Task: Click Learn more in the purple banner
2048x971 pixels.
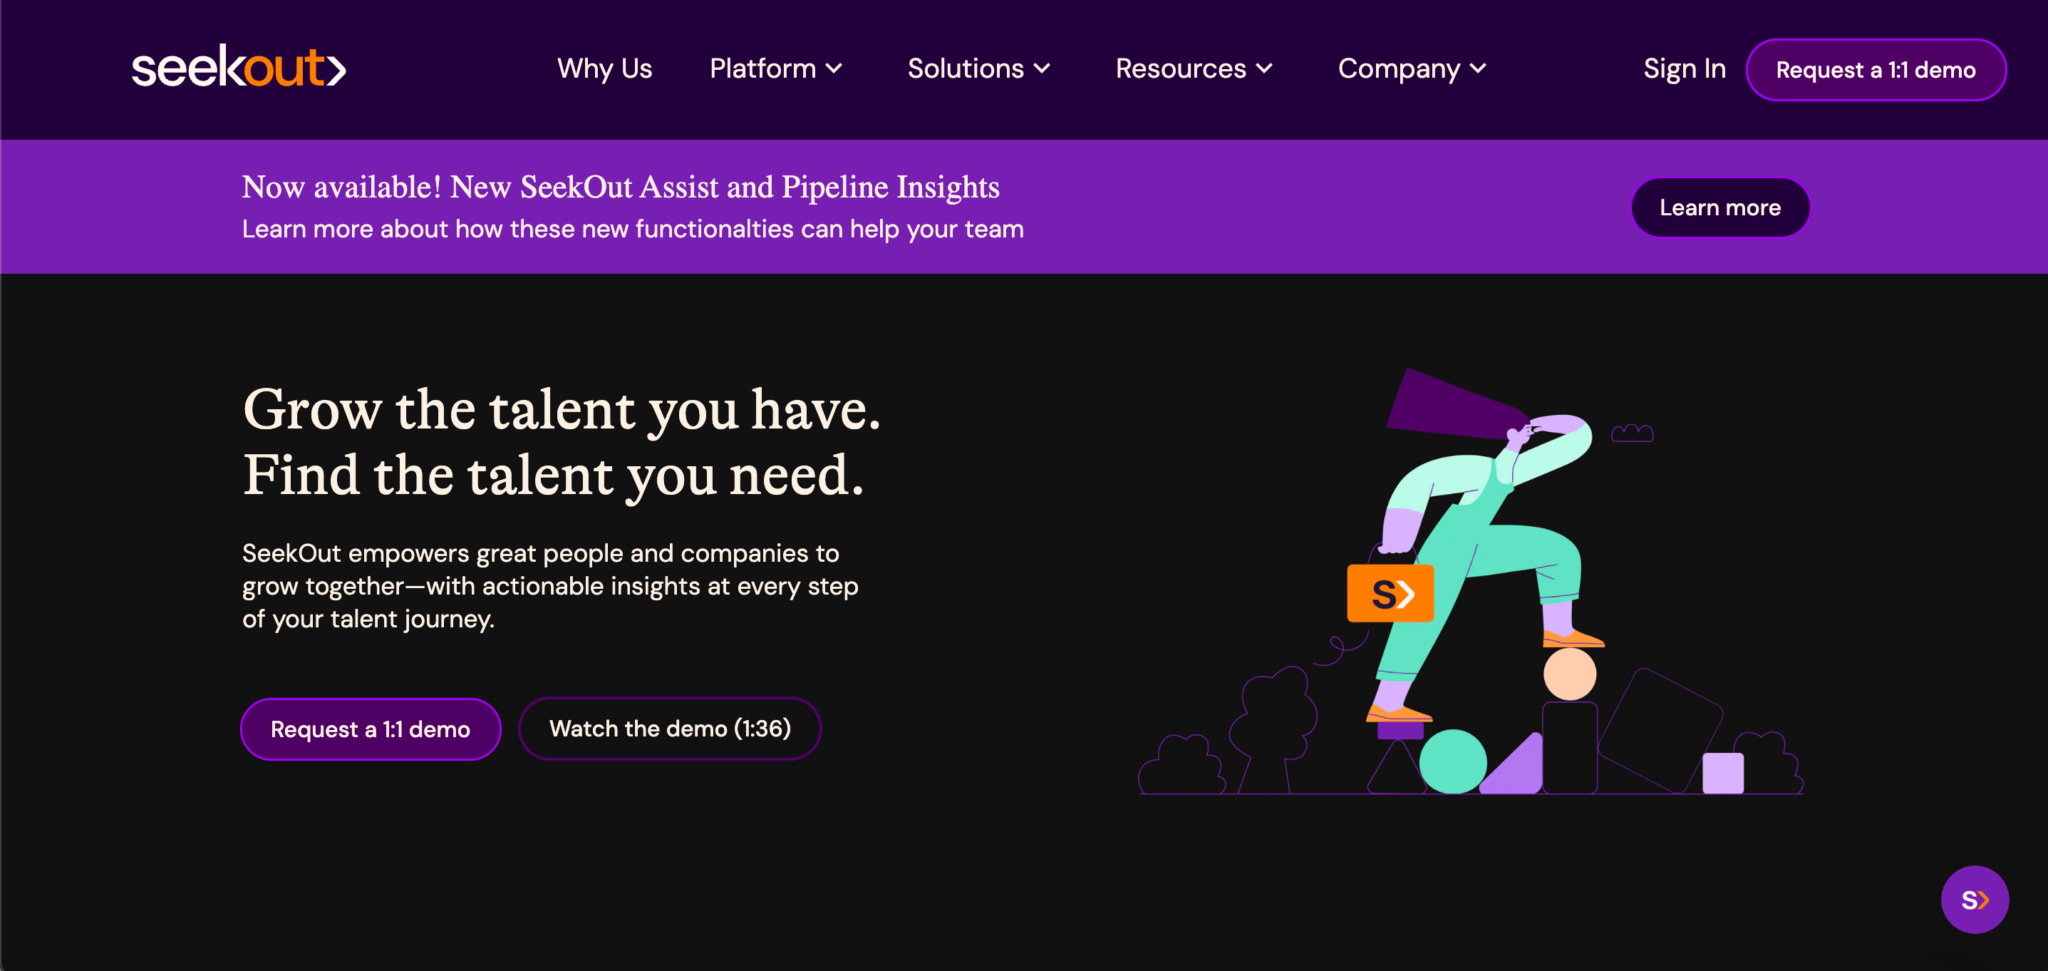Action: coord(1720,208)
